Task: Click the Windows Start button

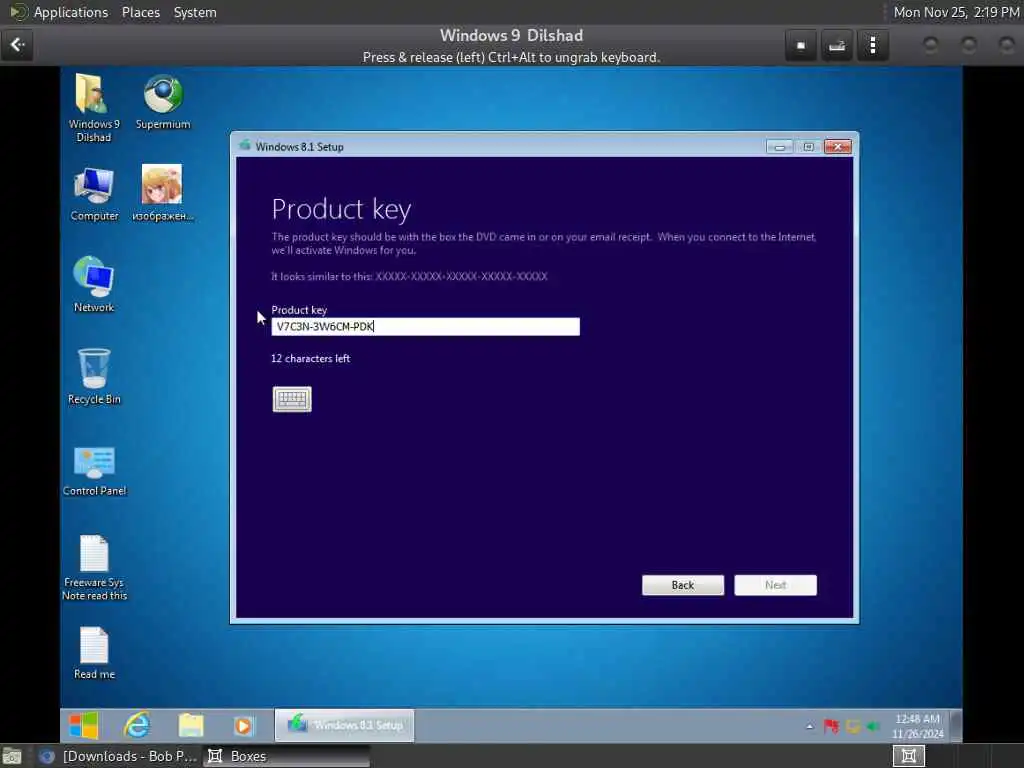Action: tap(84, 725)
